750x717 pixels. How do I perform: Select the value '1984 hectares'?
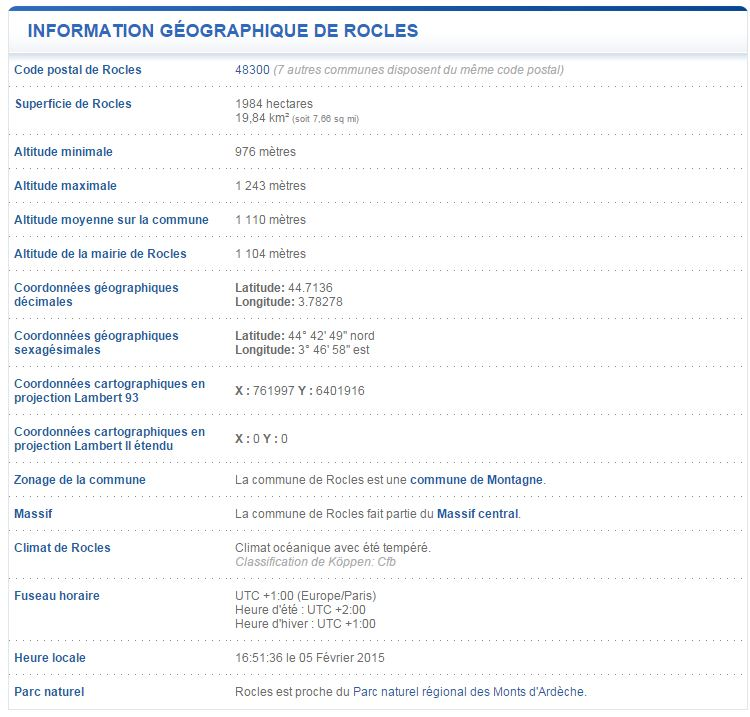pyautogui.click(x=274, y=104)
